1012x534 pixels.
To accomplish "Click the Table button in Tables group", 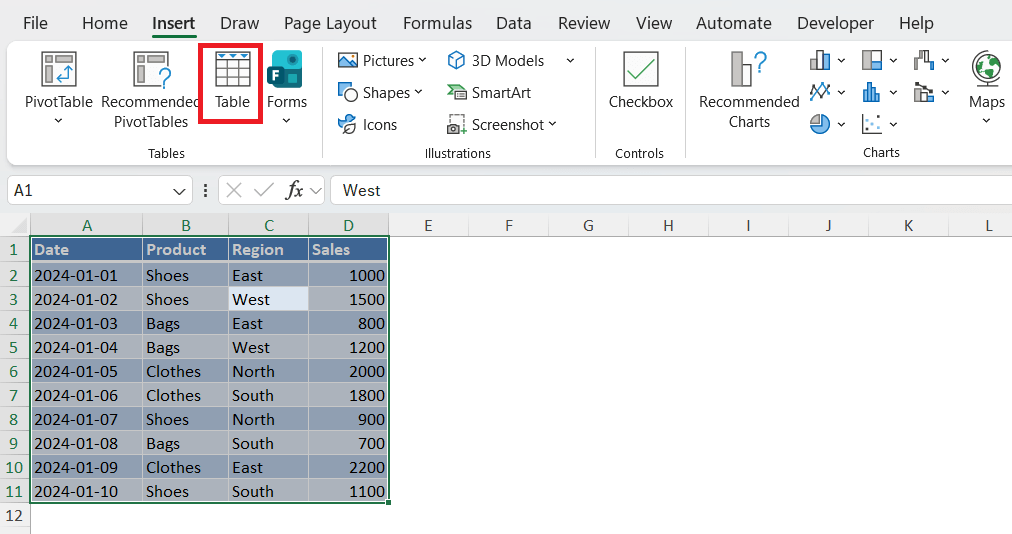I will [x=232, y=83].
